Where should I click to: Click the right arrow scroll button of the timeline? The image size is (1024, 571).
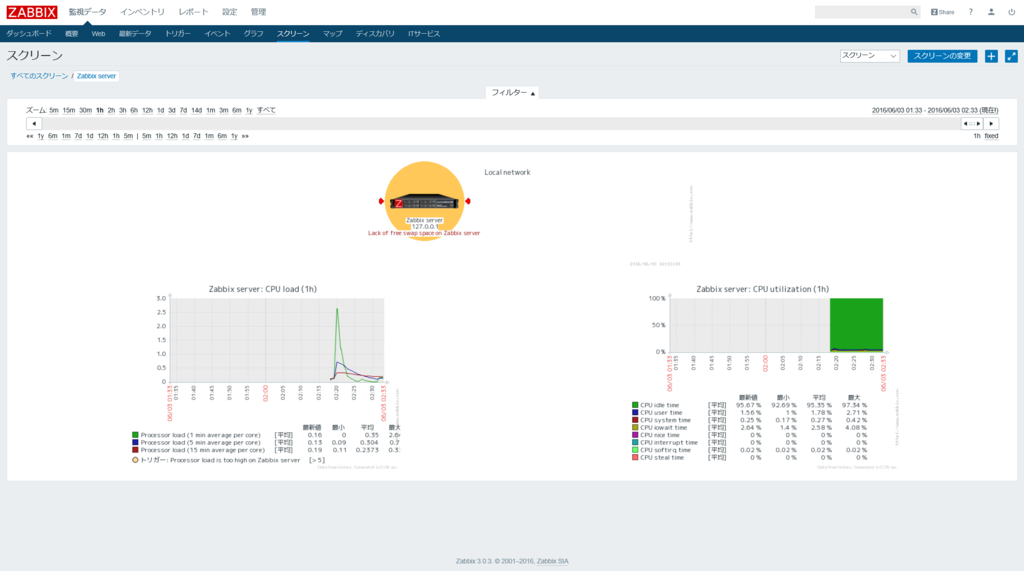[x=991, y=123]
